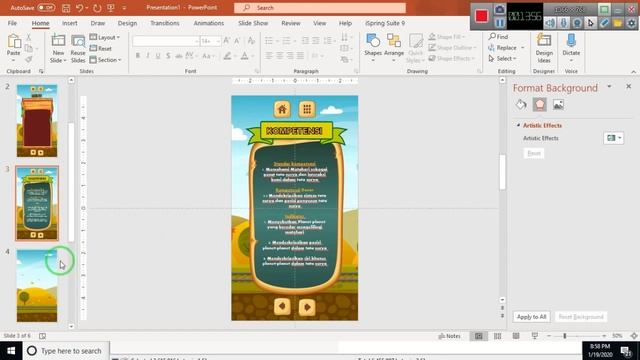Click the taskbar Type here to search box

66,351
